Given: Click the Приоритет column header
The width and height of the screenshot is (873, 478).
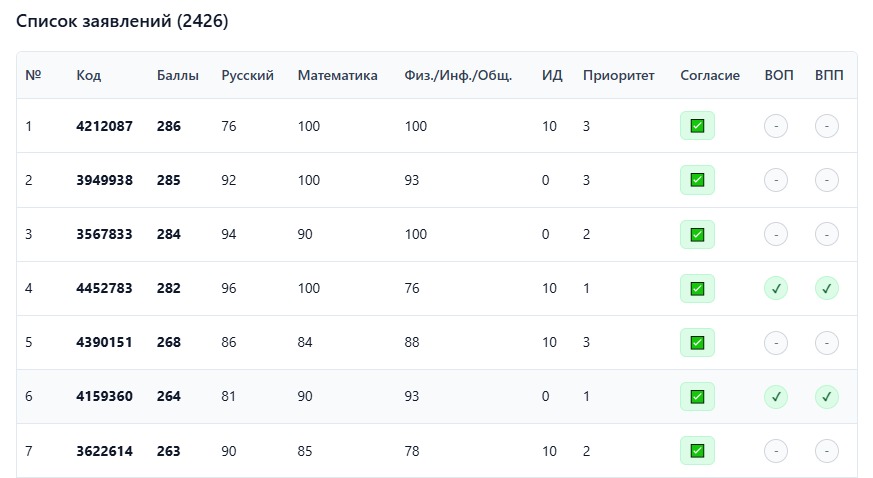Looking at the screenshot, I should tap(618, 76).
